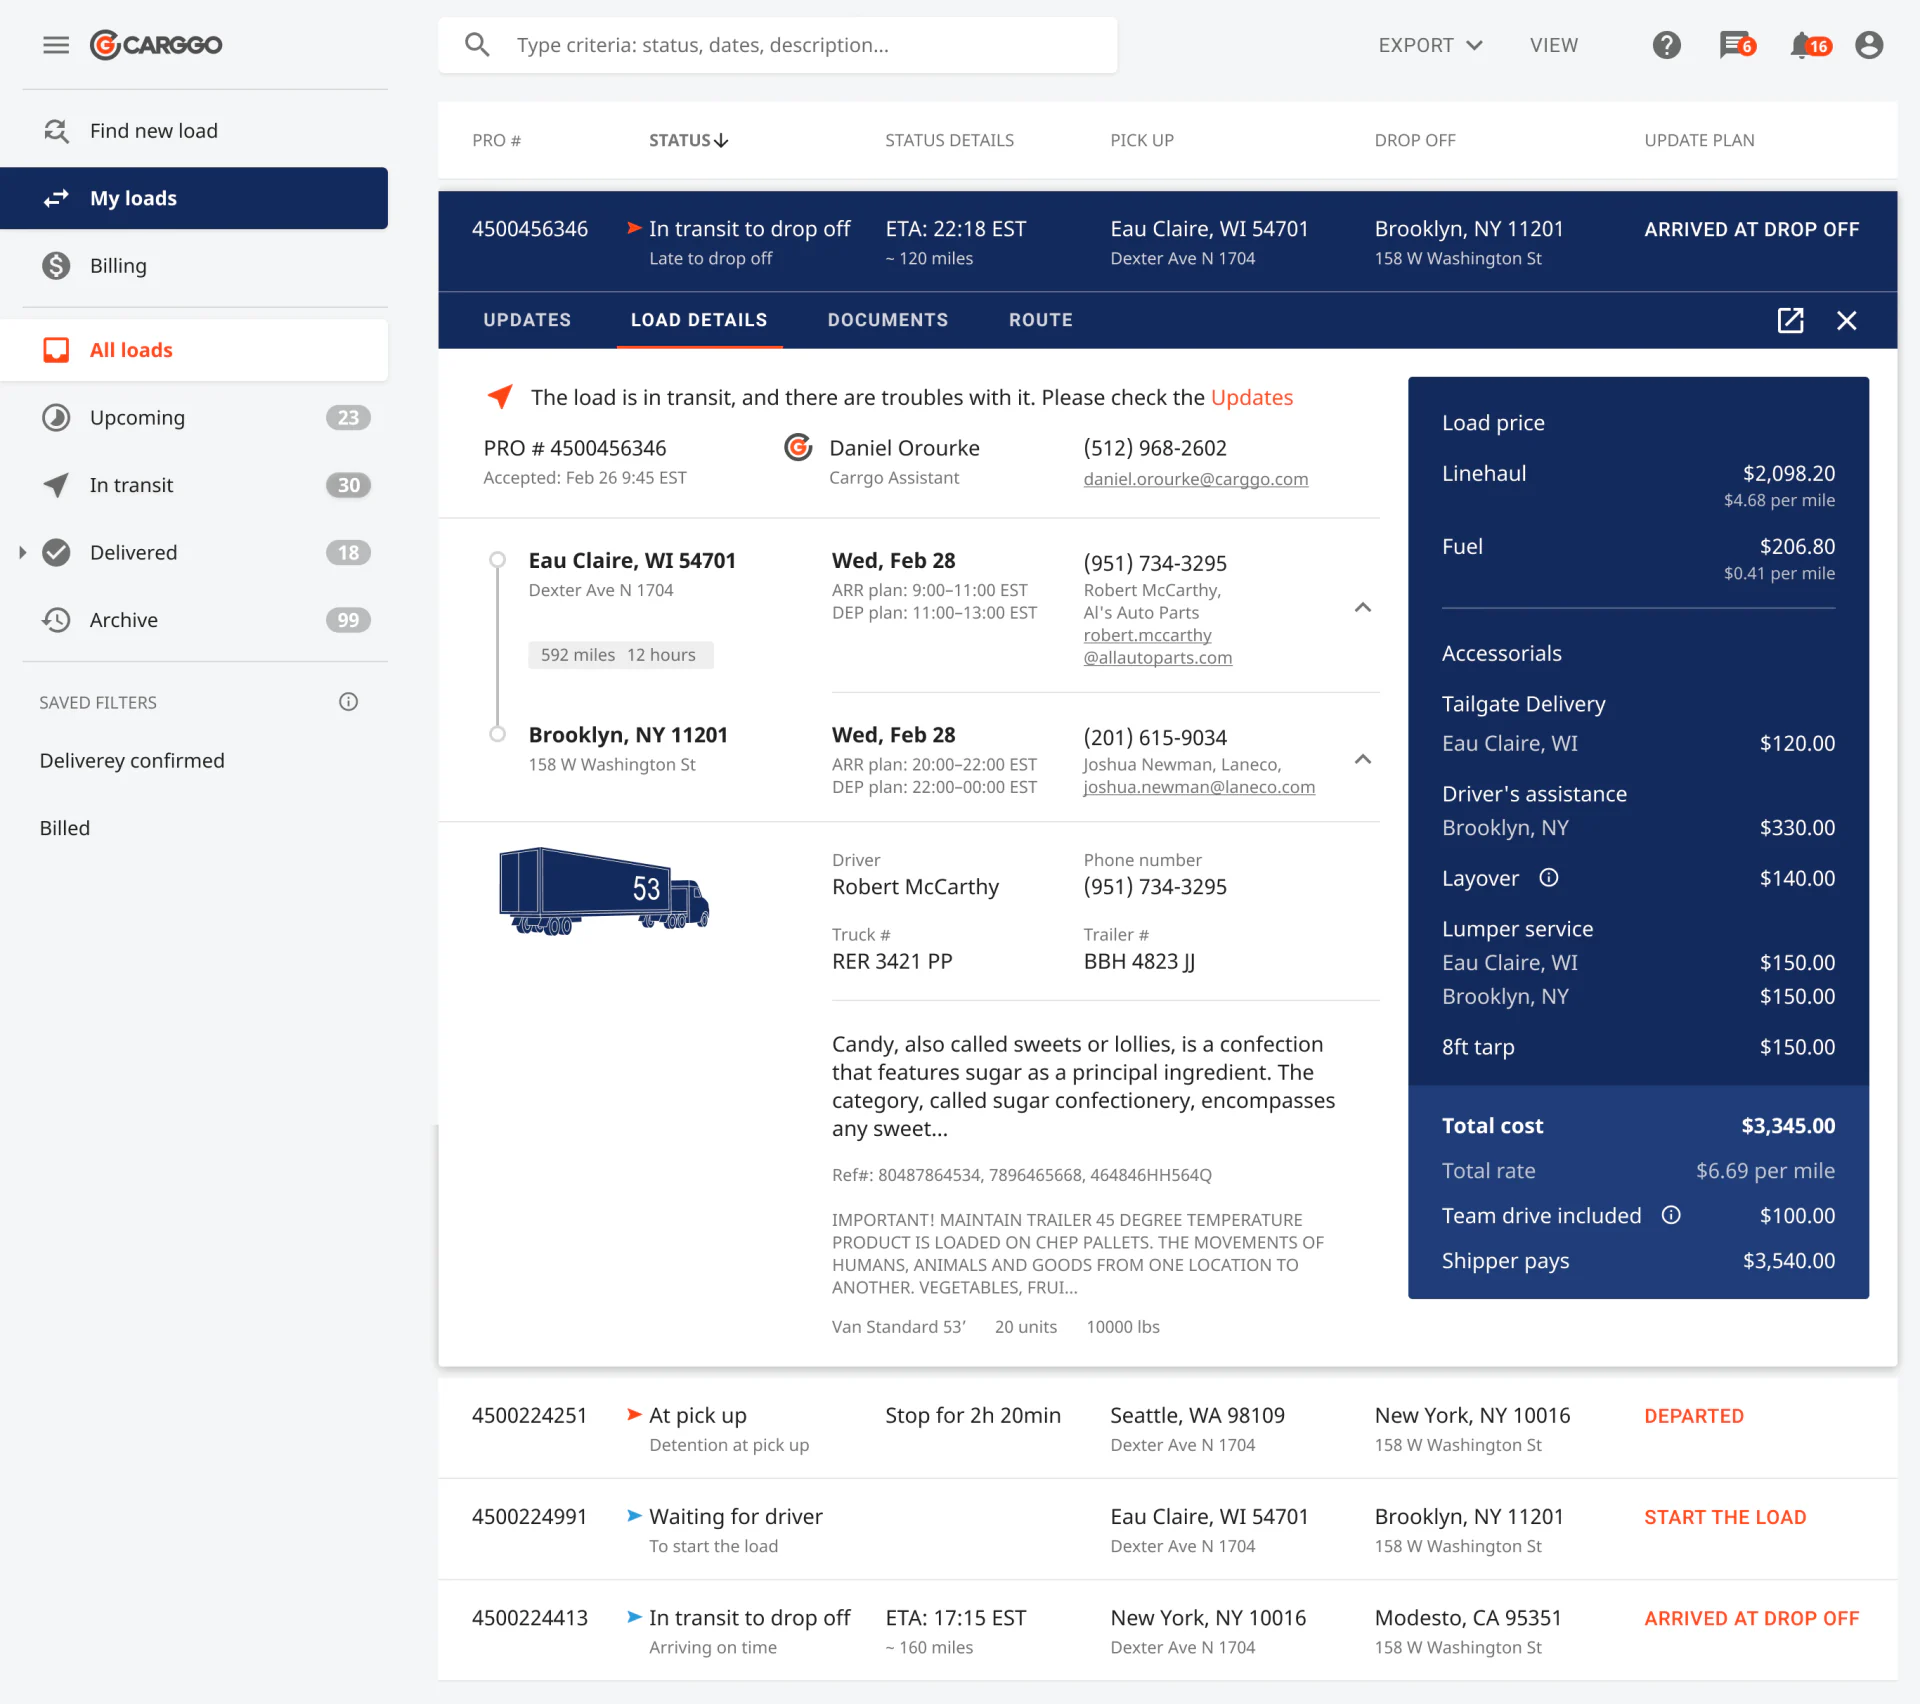
Task: Click the help question mark icon
Action: (x=1666, y=45)
